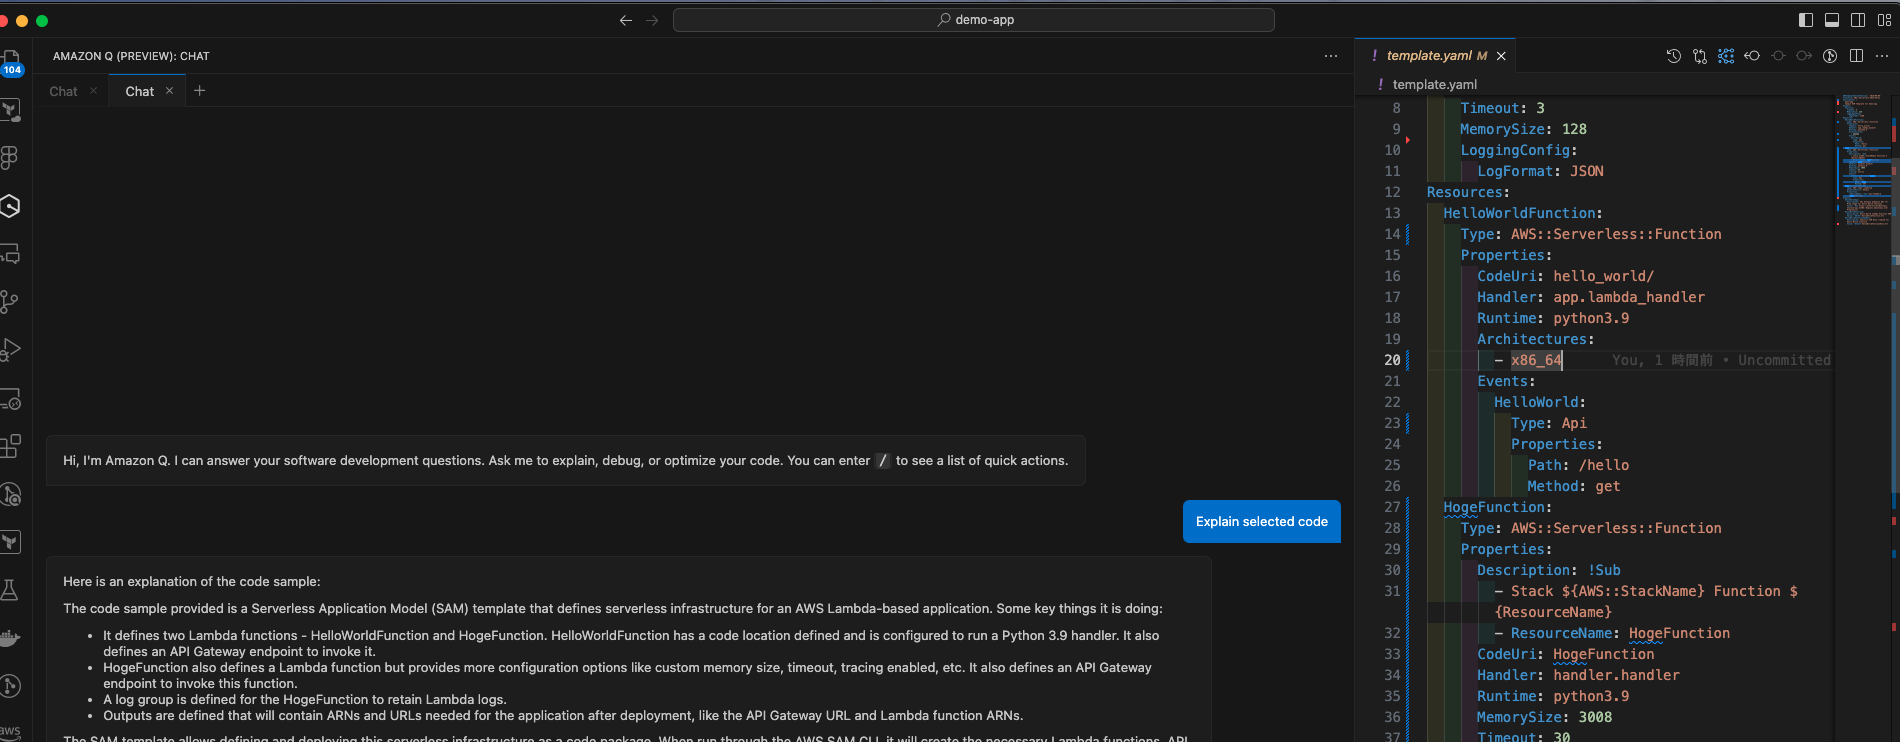This screenshot has width=1900, height=742.
Task: Click the git graph circle icon in editor toolbar
Action: coord(1830,56)
